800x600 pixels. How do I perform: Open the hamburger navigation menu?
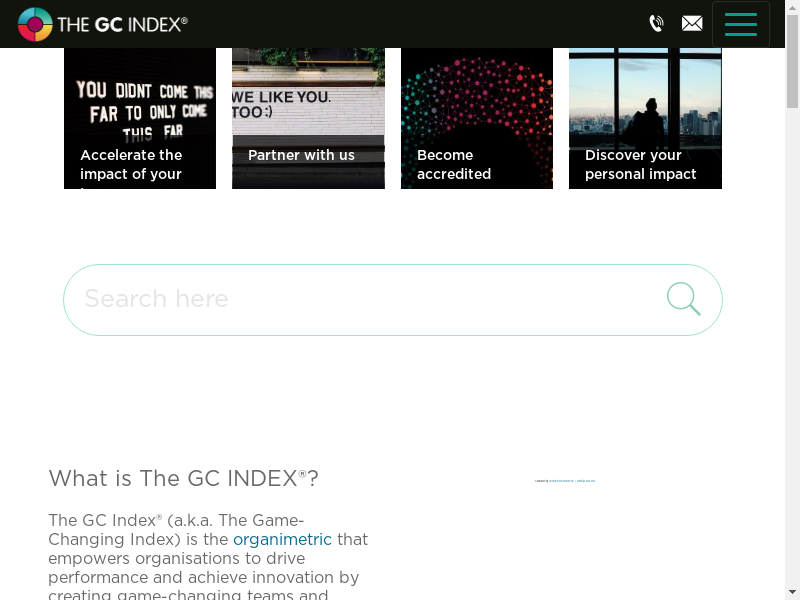click(x=740, y=24)
